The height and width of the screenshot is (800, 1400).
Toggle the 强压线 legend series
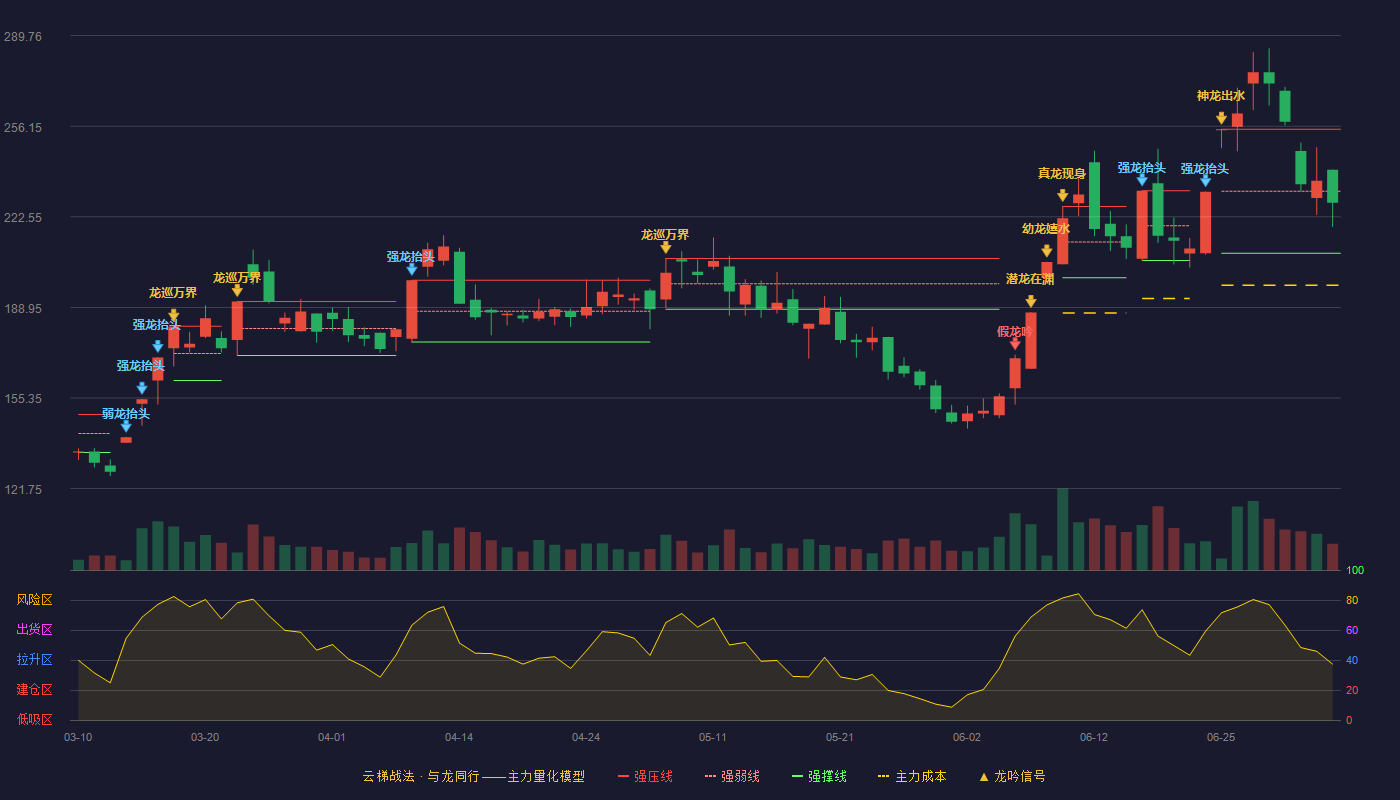point(645,776)
